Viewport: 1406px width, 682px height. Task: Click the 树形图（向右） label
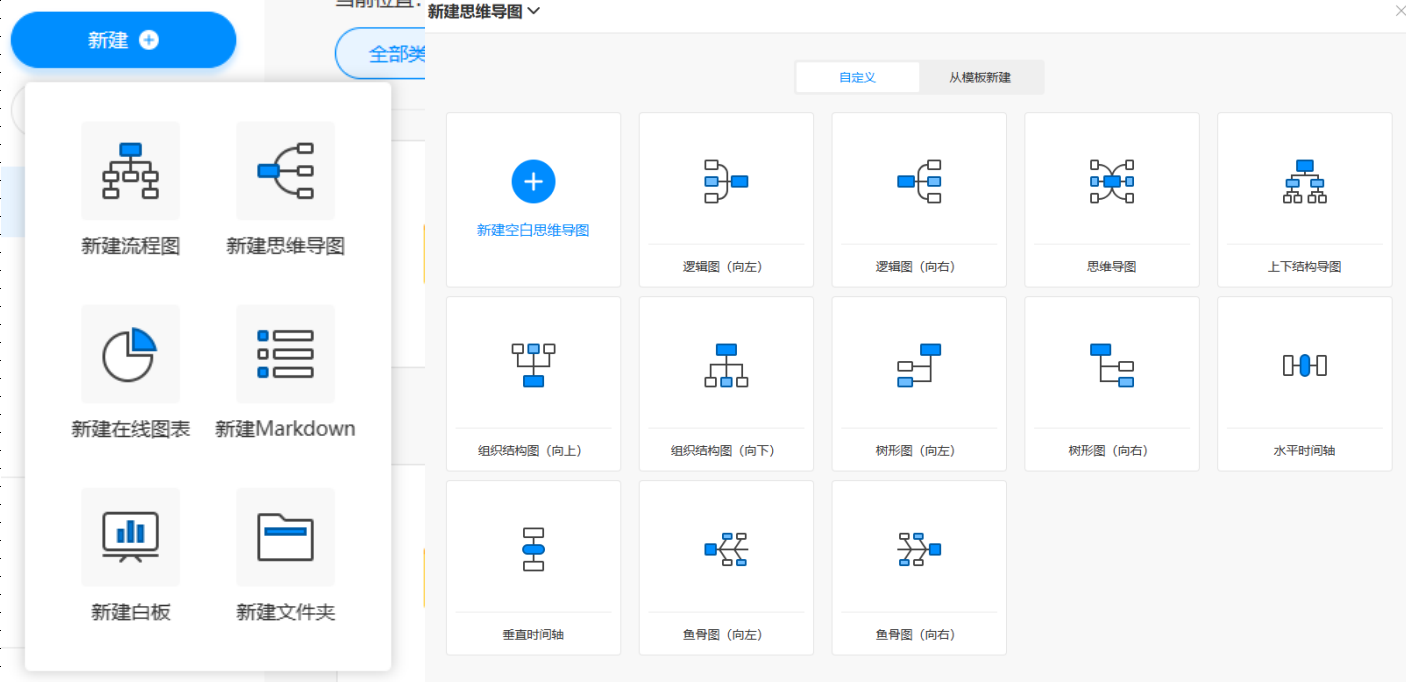(1111, 451)
